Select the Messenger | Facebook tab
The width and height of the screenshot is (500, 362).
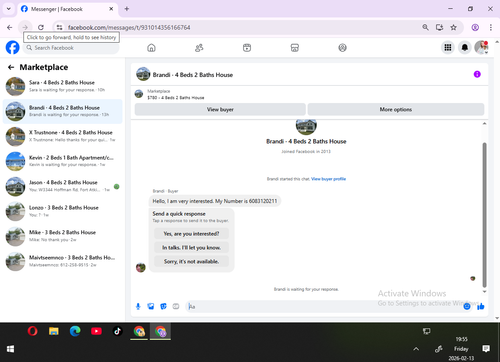[67, 9]
